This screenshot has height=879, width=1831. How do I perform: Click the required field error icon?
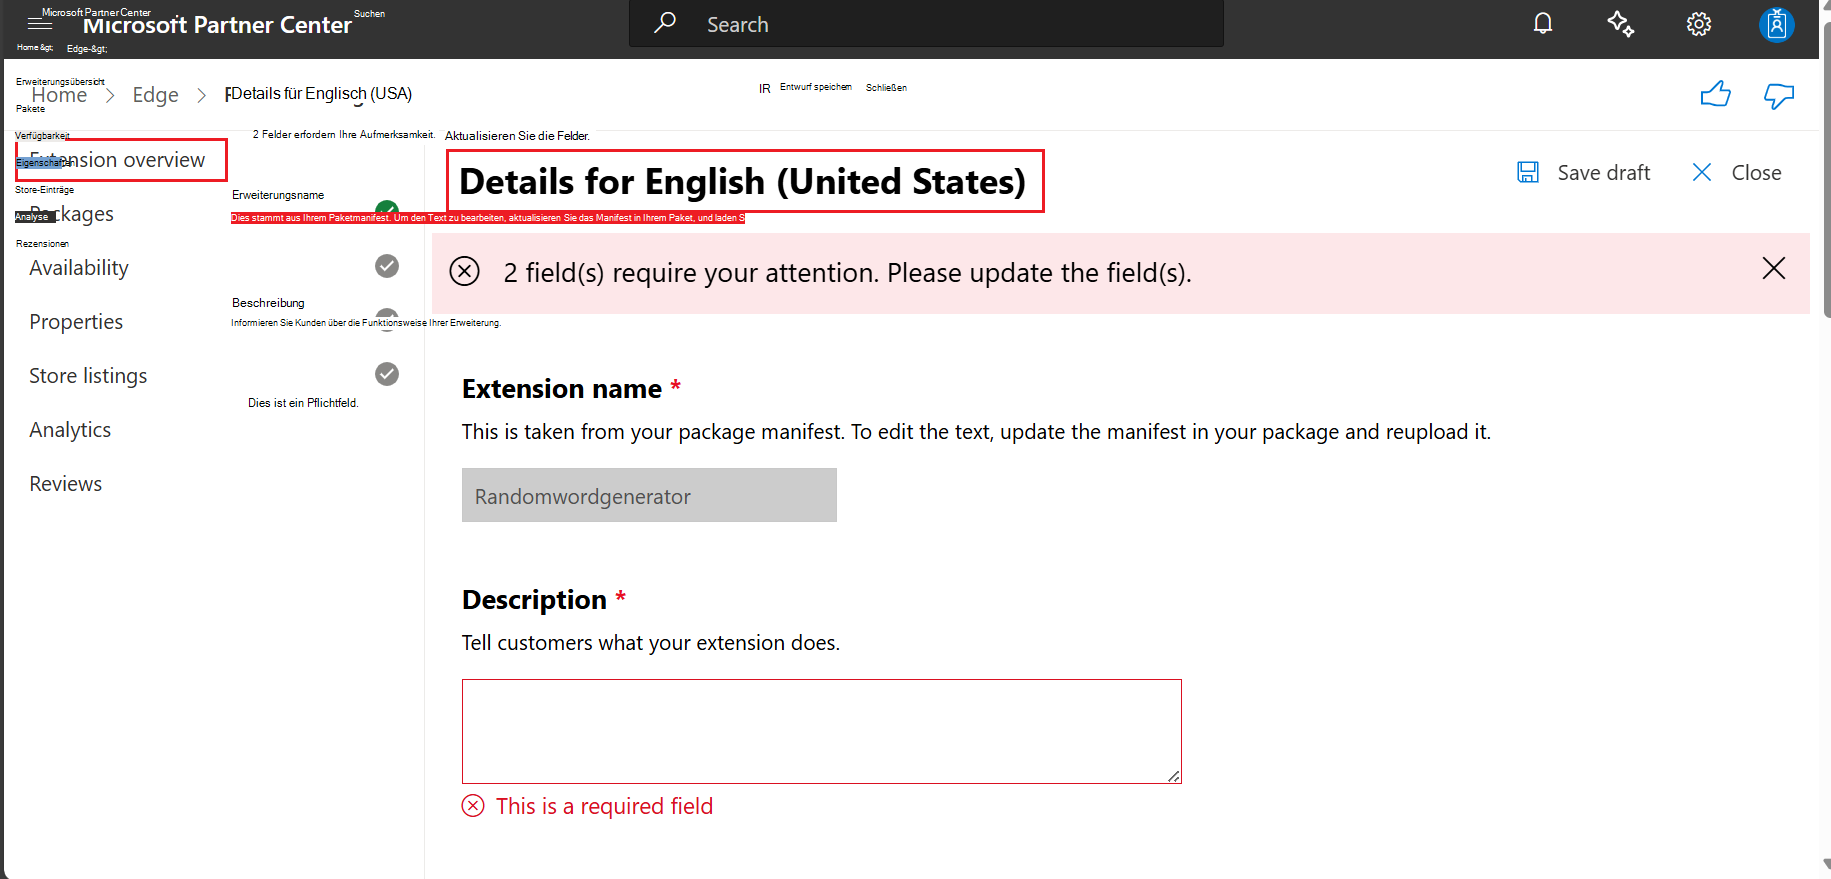[473, 806]
